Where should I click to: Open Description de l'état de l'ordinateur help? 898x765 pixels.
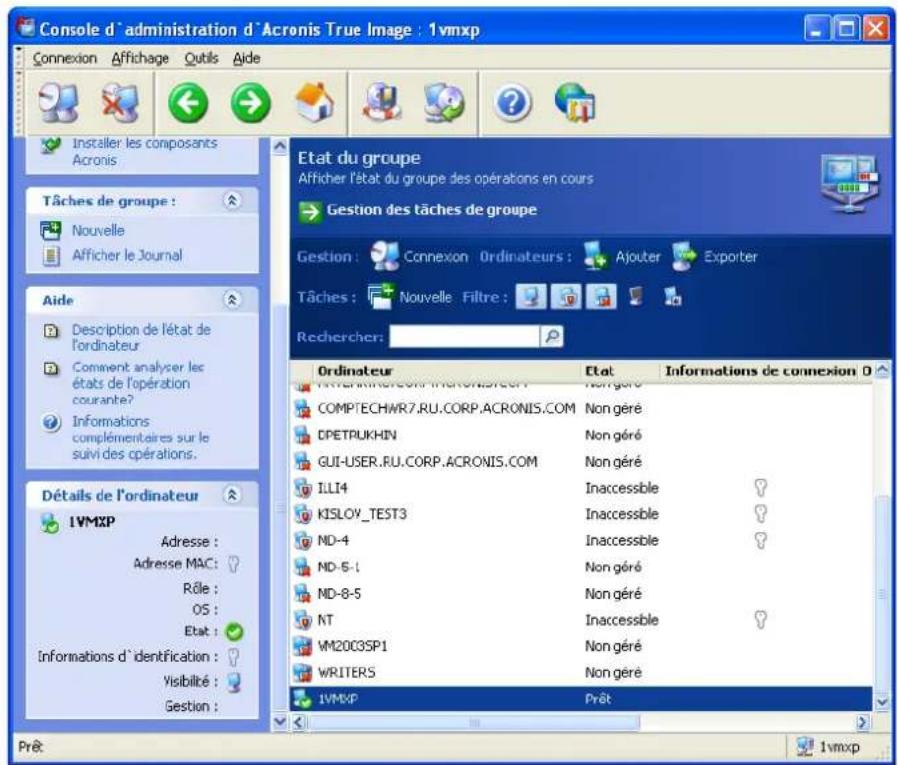(141, 337)
